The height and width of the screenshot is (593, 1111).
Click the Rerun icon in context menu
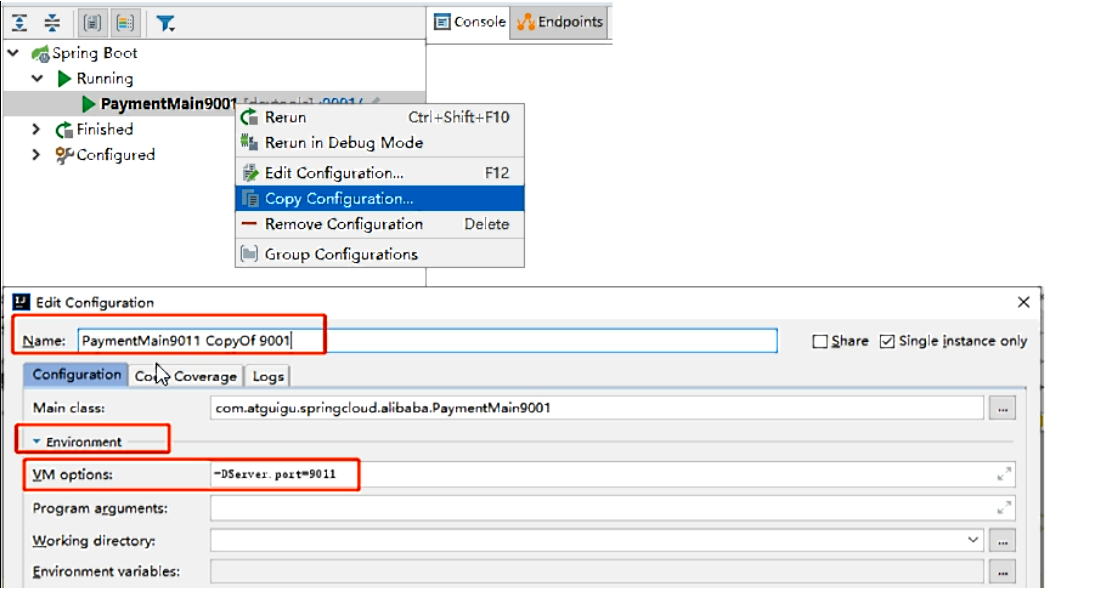tap(249, 118)
